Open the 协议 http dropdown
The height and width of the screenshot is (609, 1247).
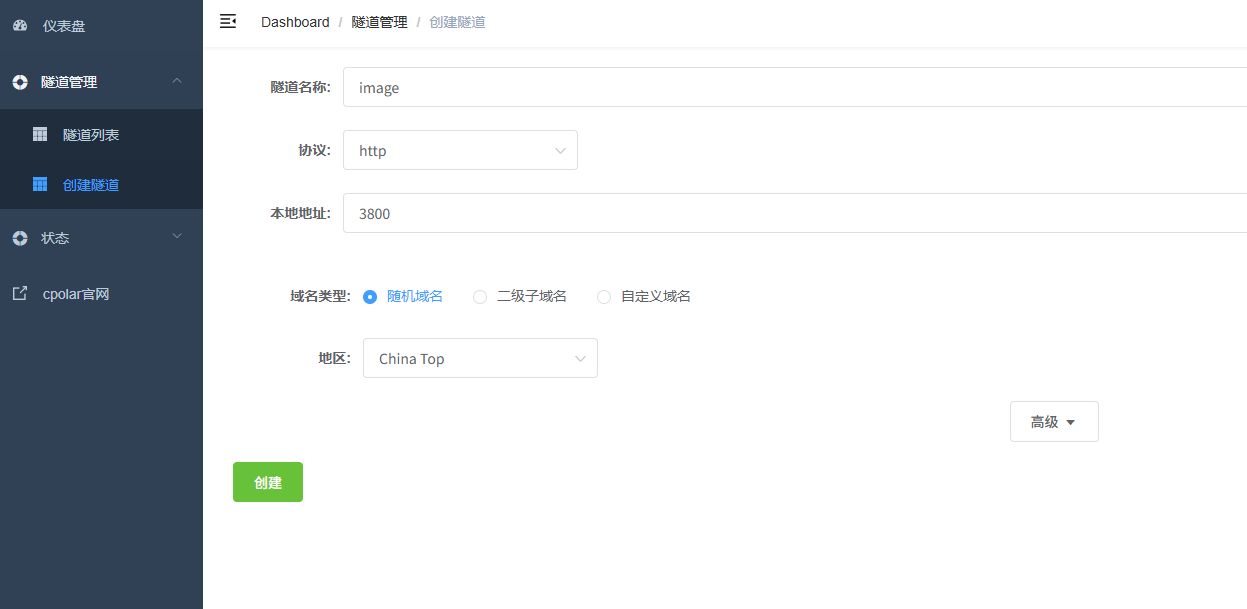pos(460,150)
